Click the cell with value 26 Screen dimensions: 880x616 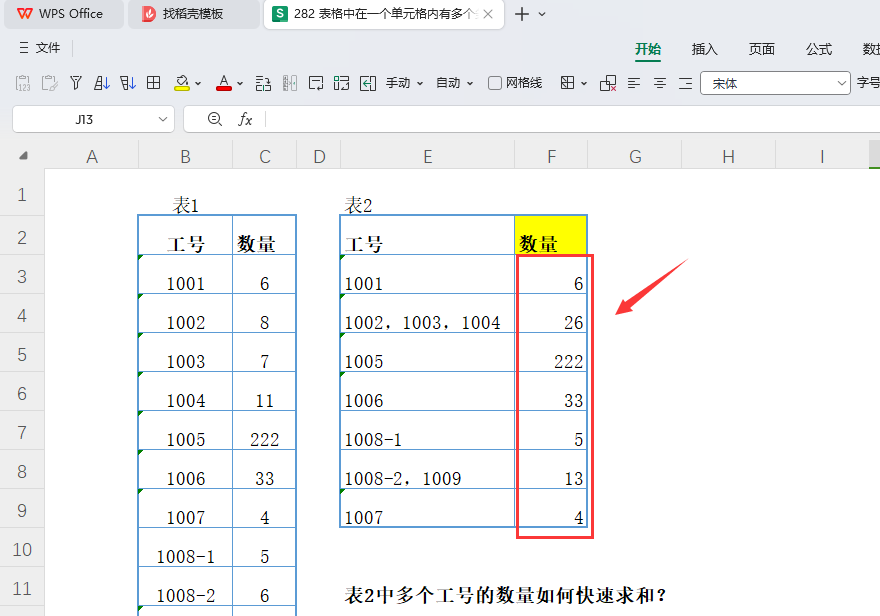(x=551, y=314)
